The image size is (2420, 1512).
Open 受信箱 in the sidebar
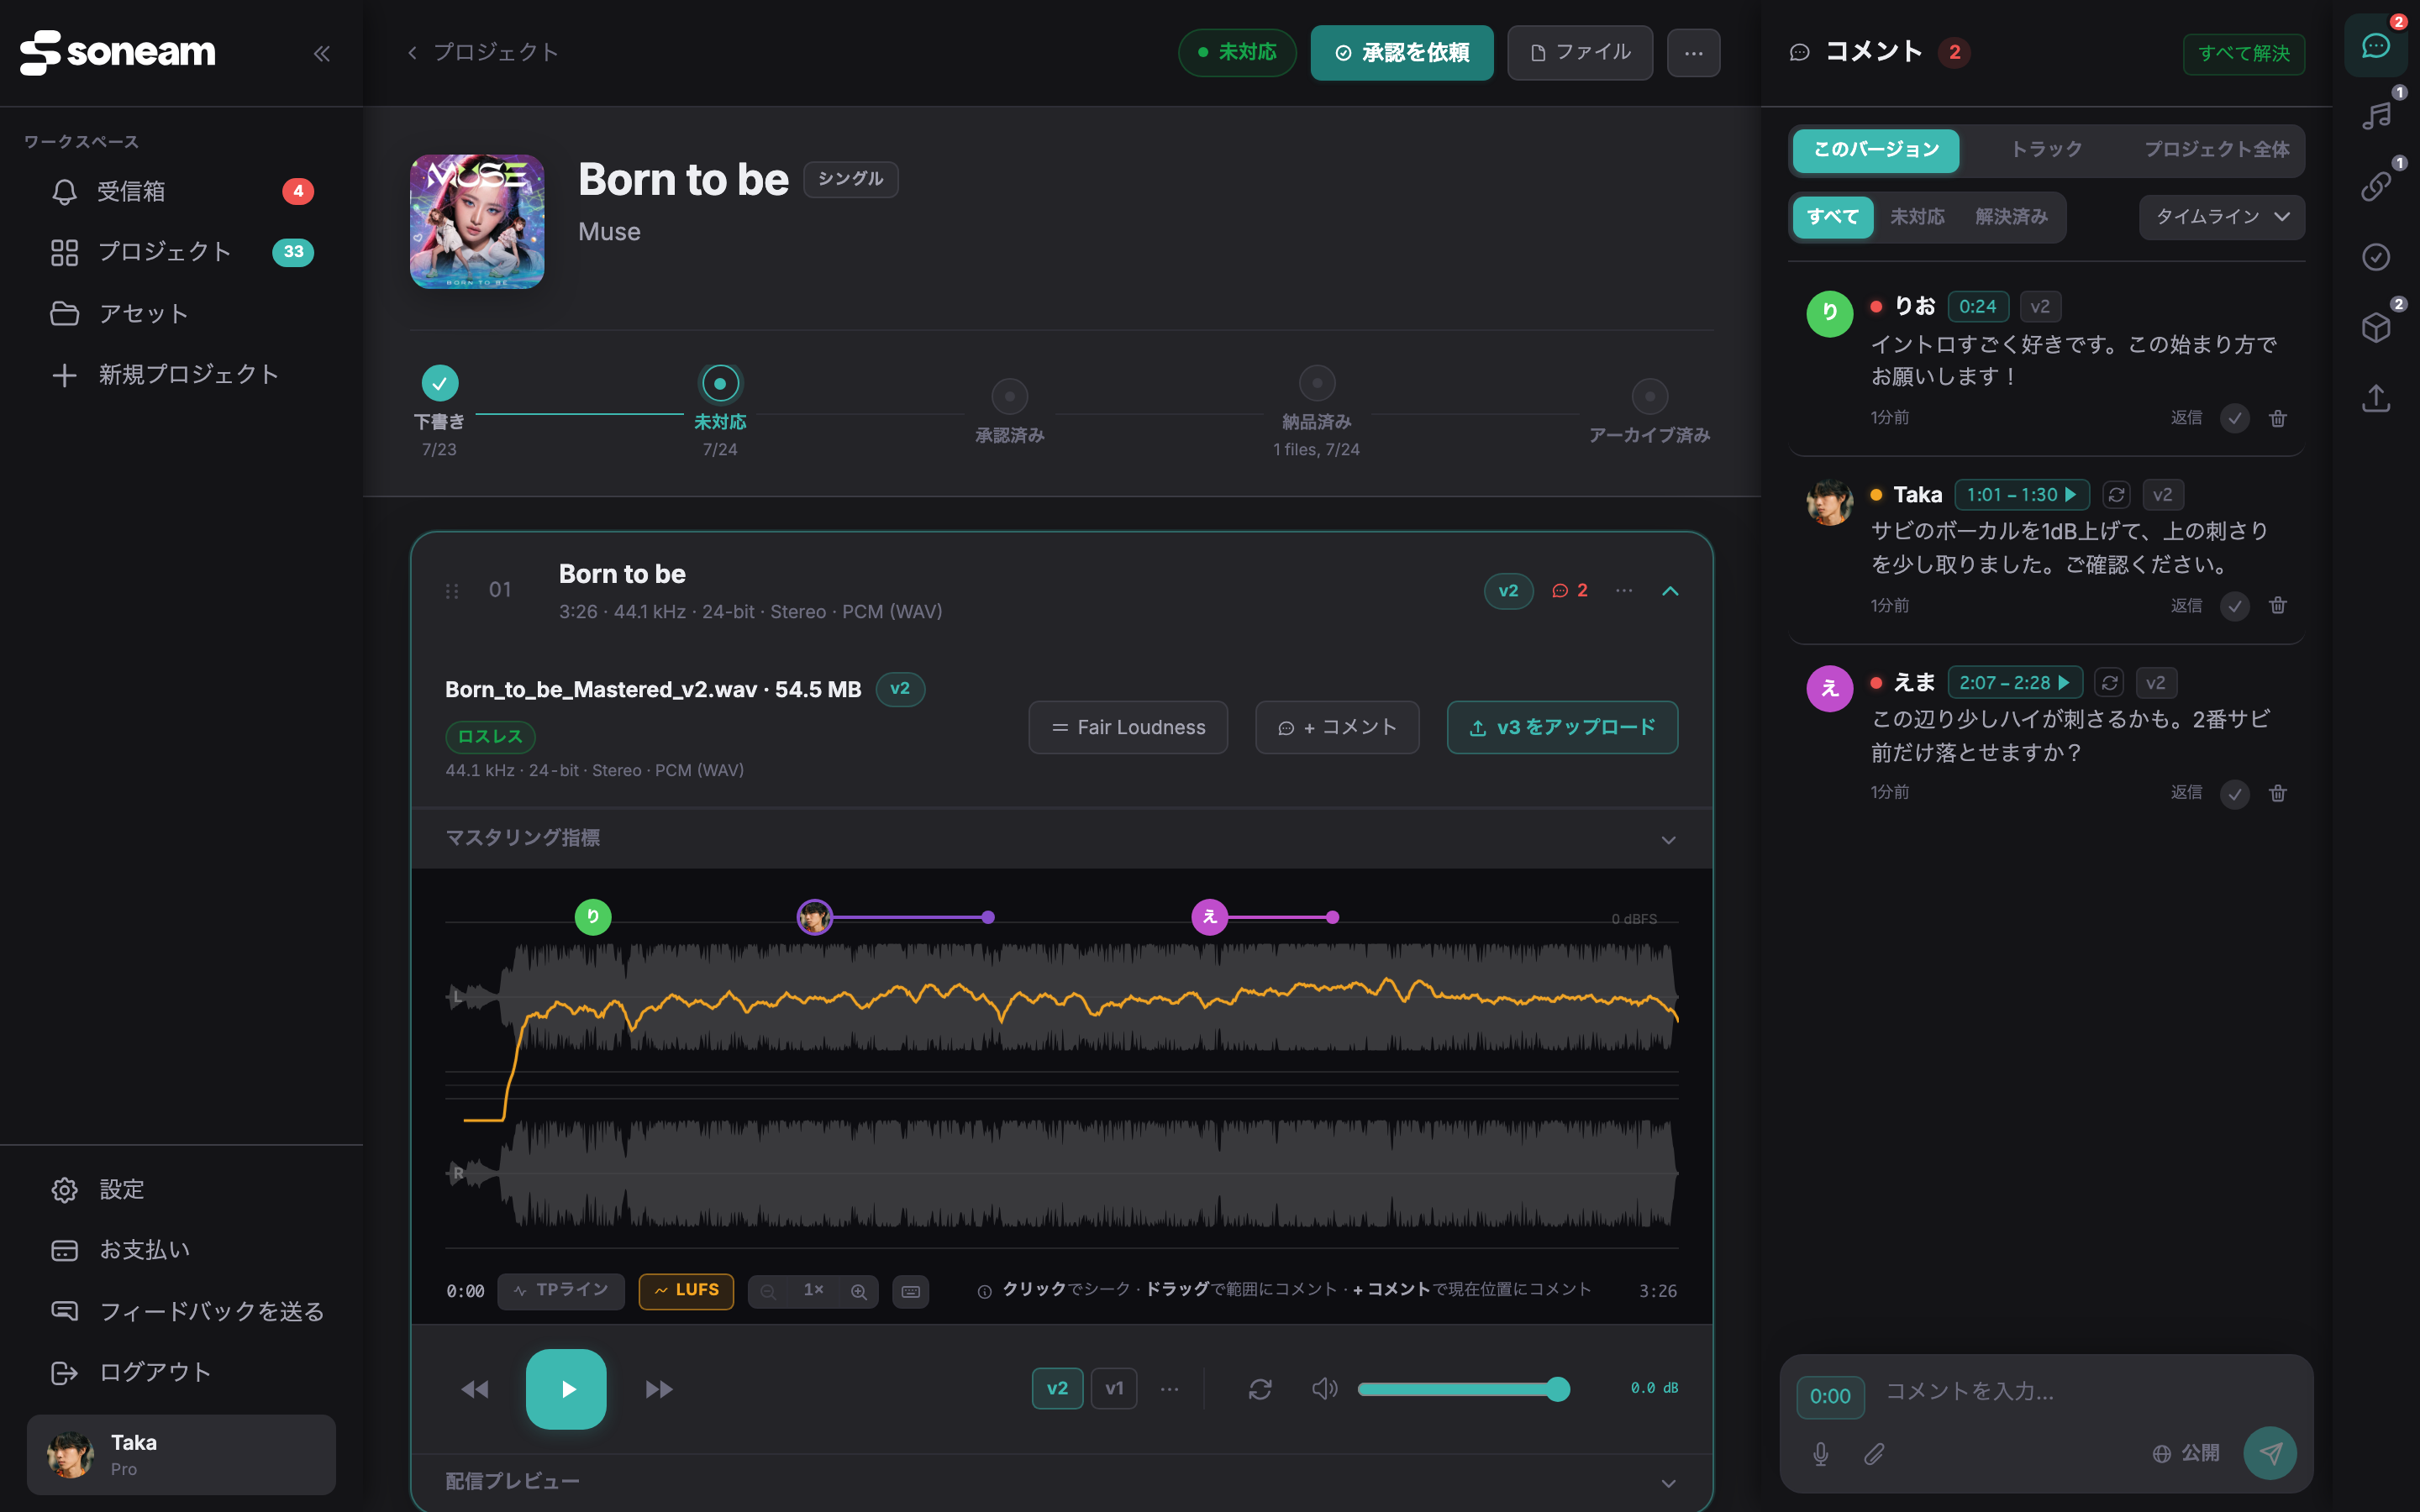click(x=181, y=191)
